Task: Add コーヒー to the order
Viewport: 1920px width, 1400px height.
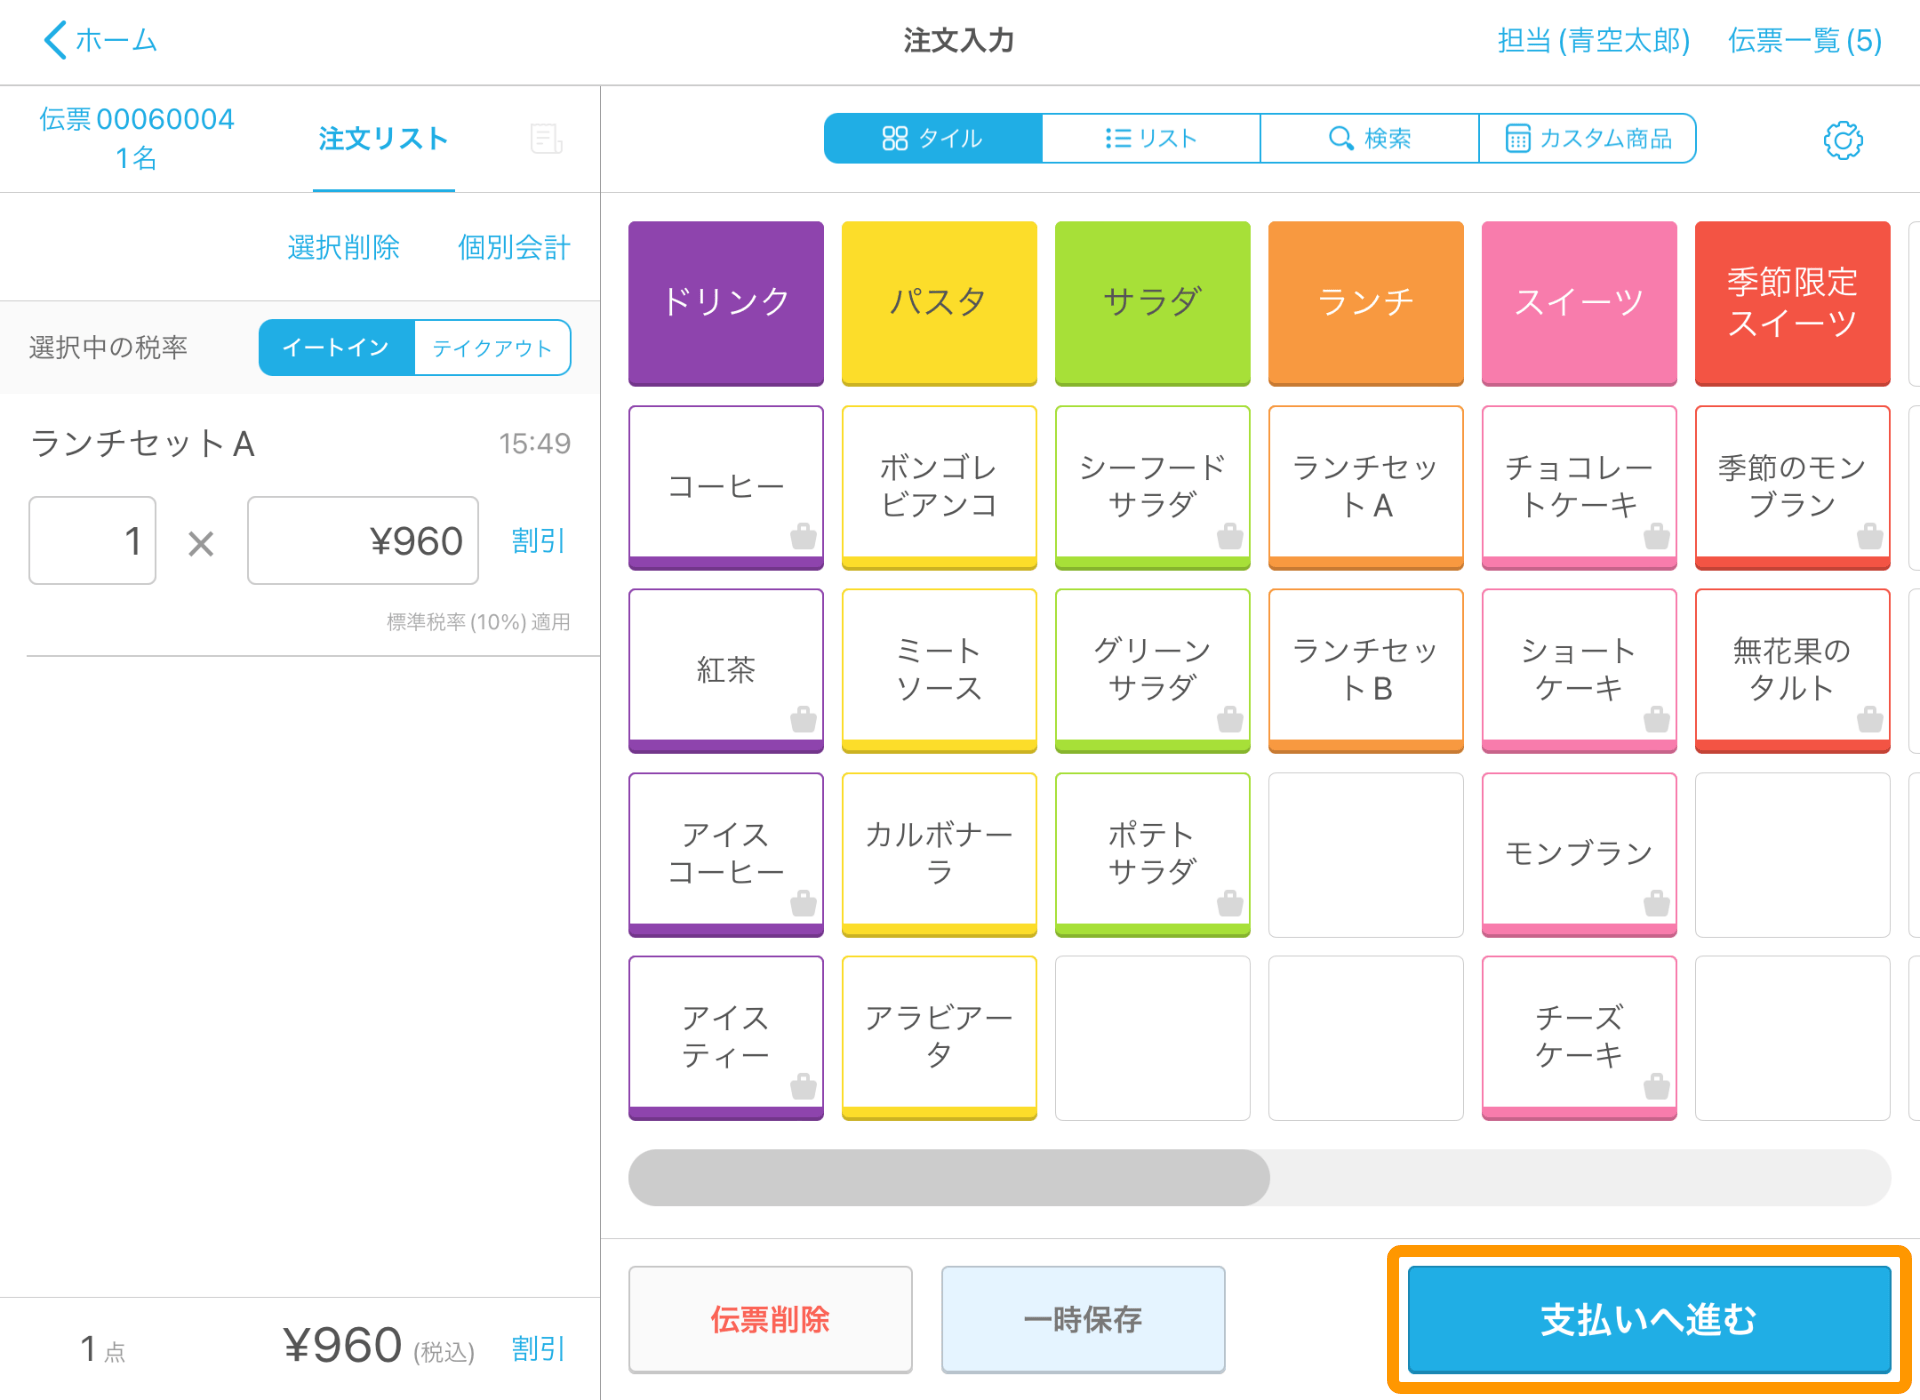Action: 726,486
